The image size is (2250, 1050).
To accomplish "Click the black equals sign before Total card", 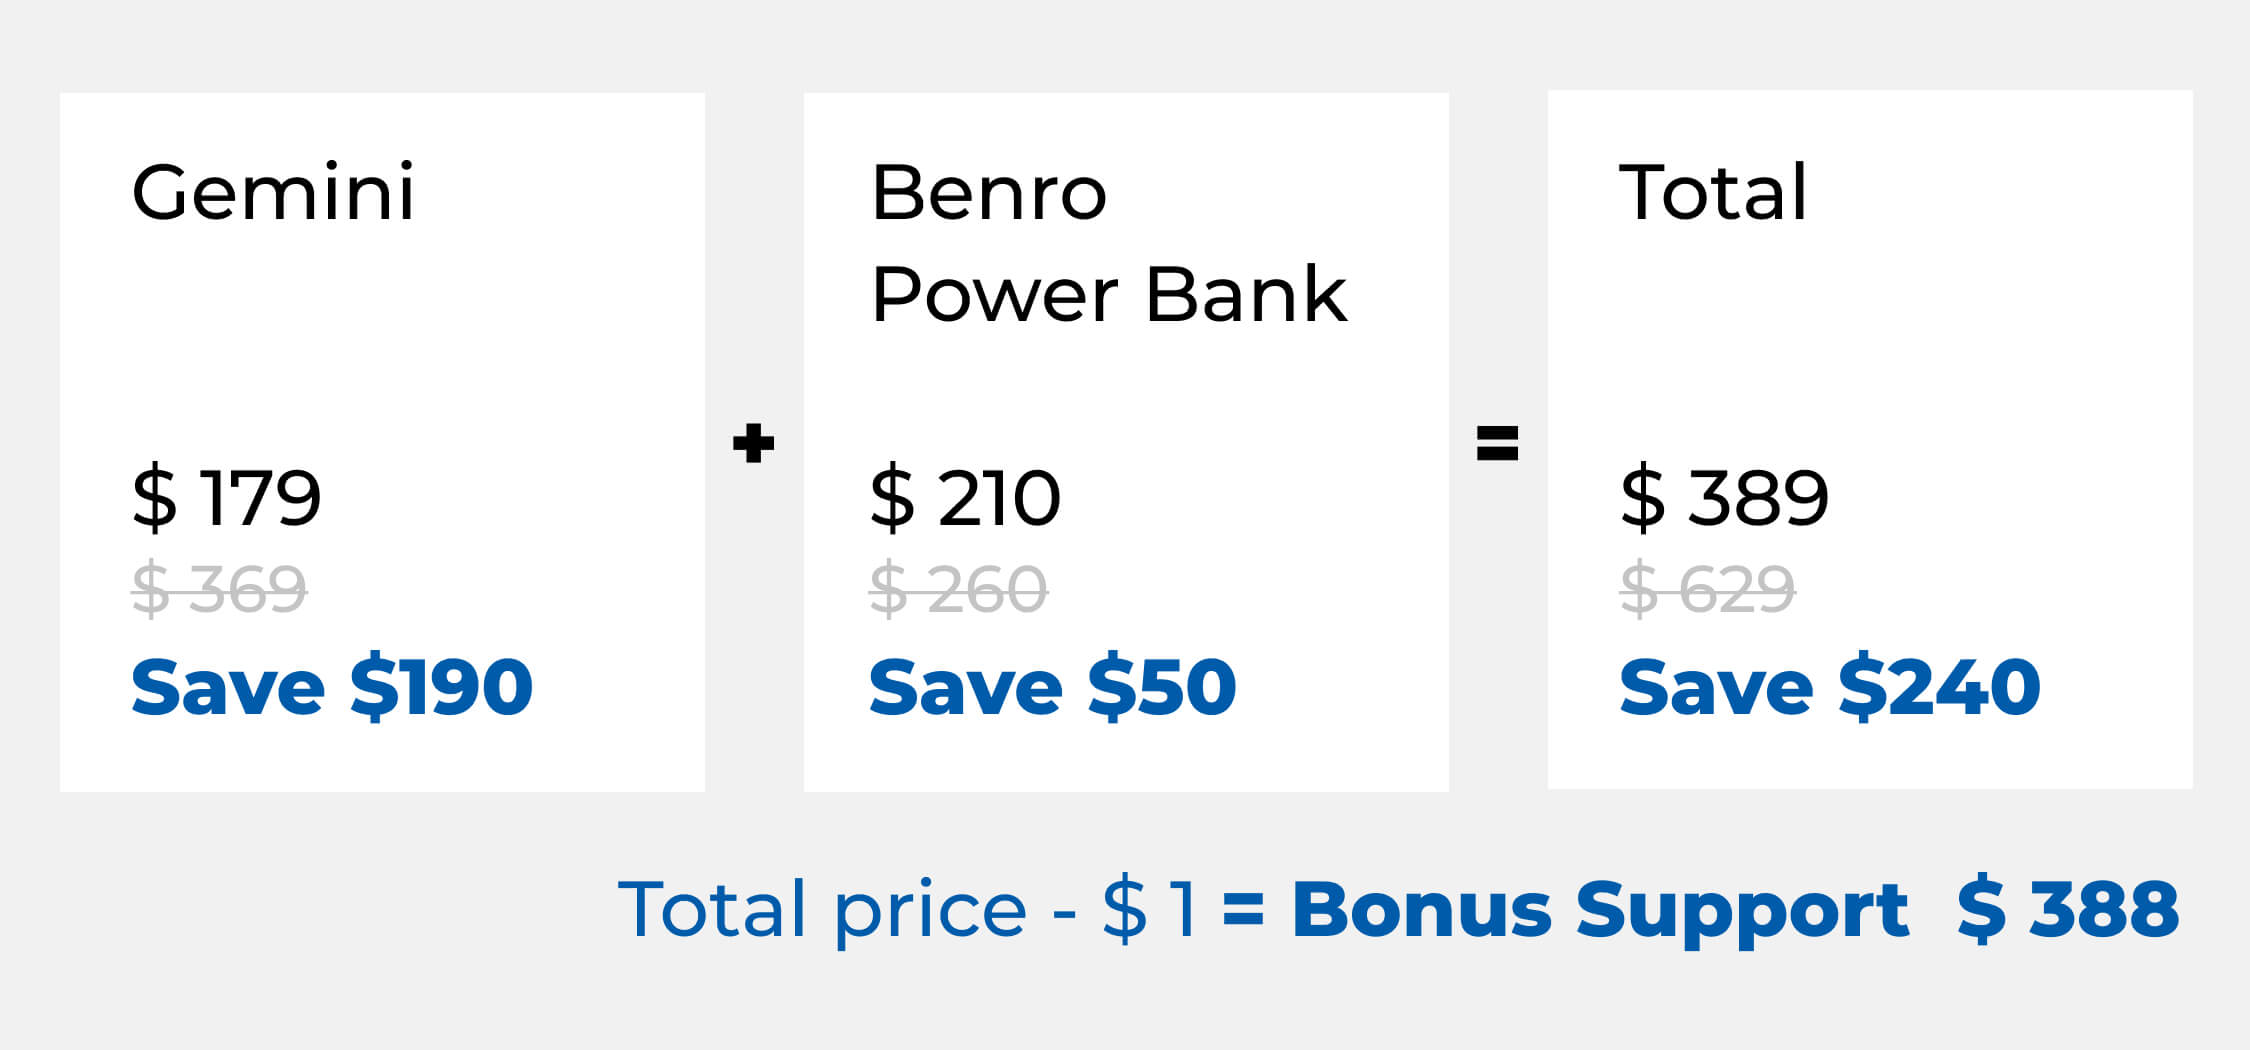I will point(1497,443).
